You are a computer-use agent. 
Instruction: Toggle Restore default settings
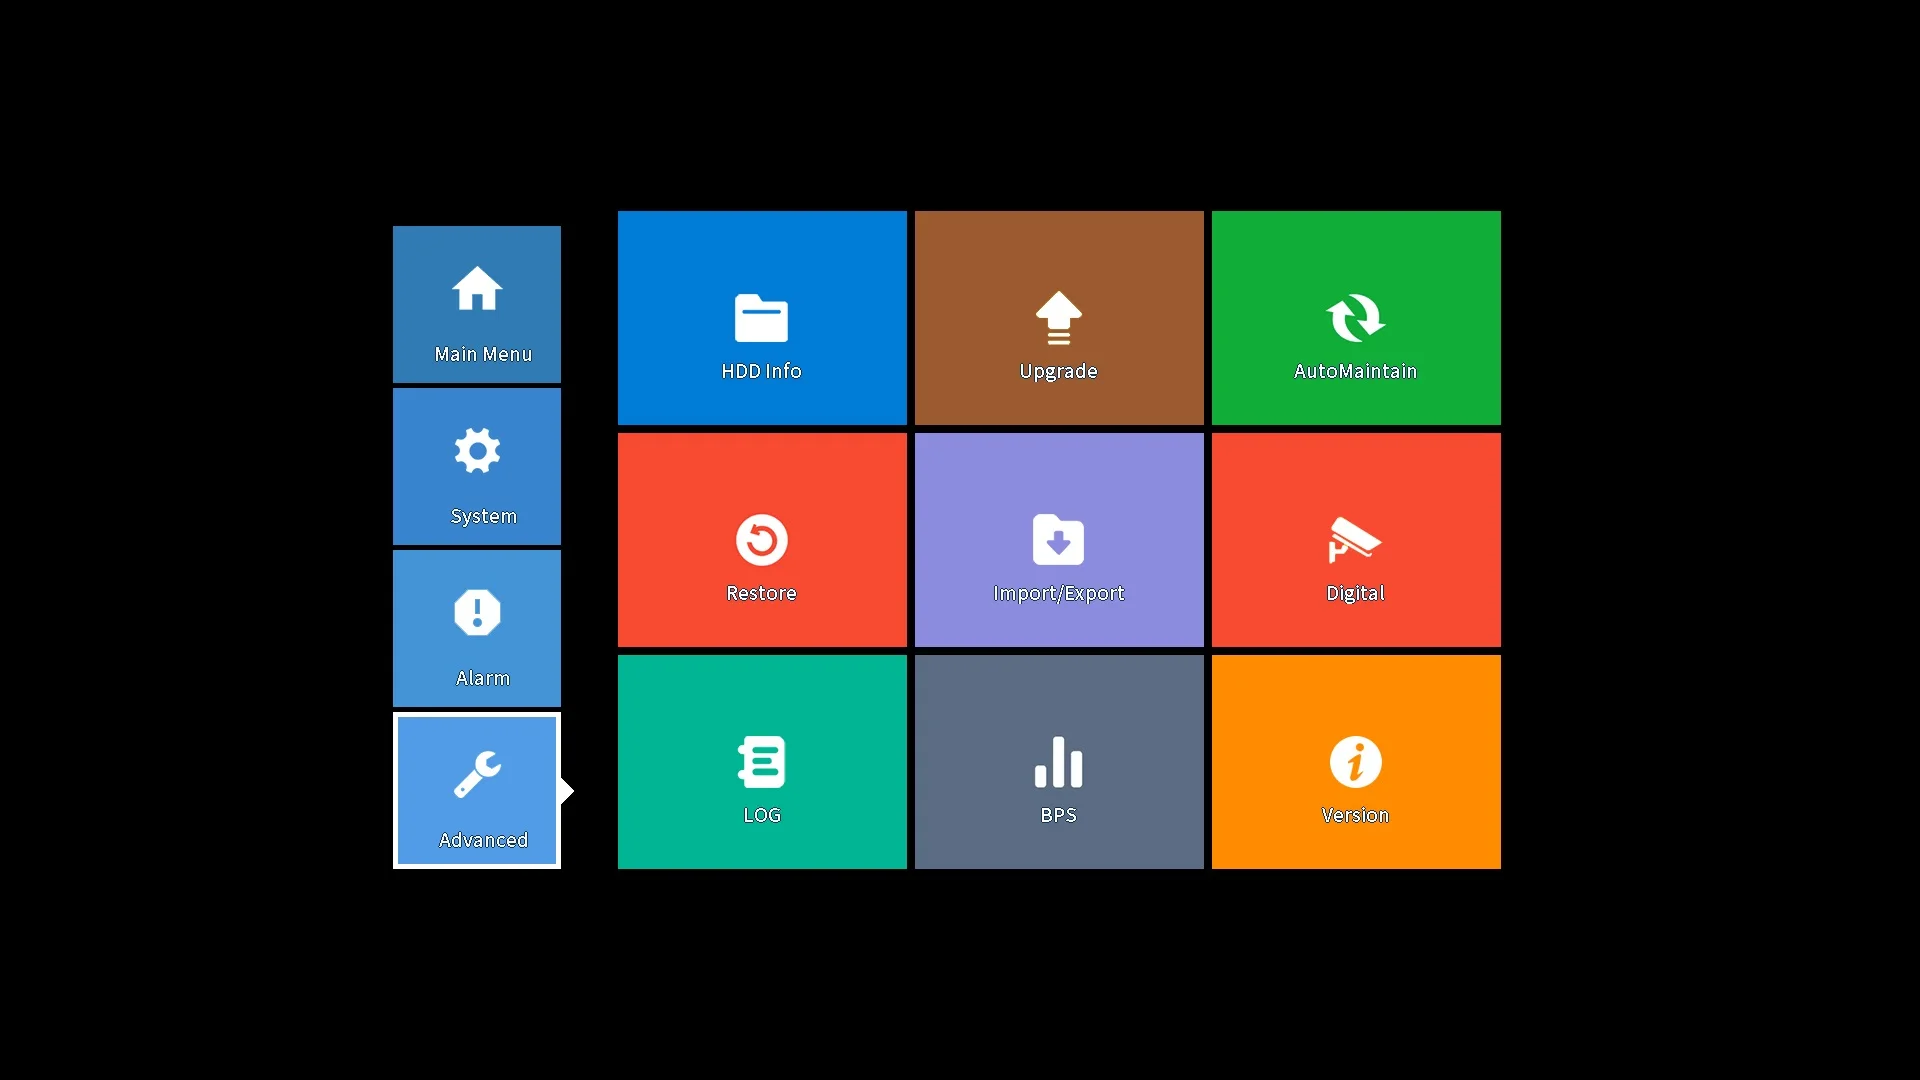point(761,539)
